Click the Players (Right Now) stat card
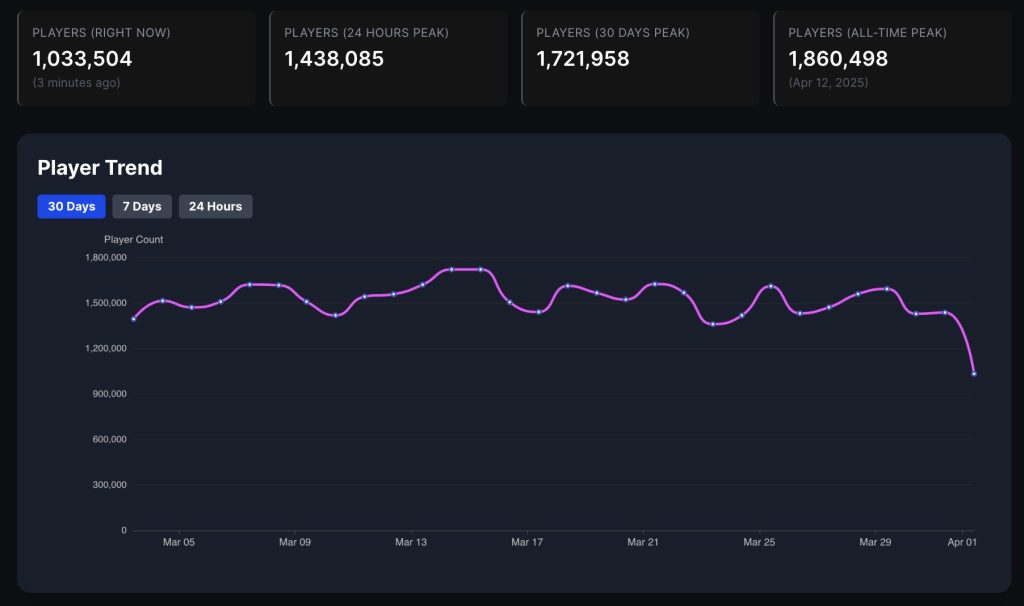 tap(135, 57)
